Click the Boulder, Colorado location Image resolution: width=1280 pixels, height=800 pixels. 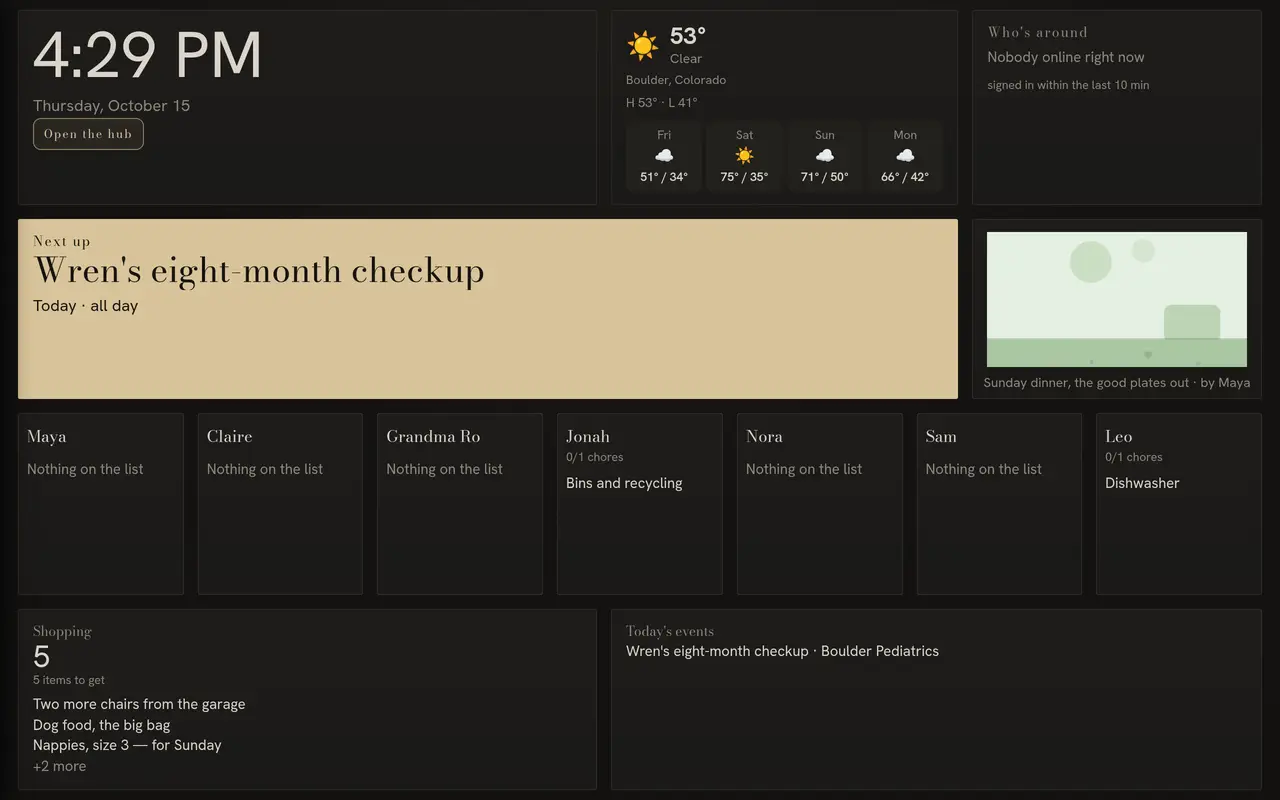676,80
